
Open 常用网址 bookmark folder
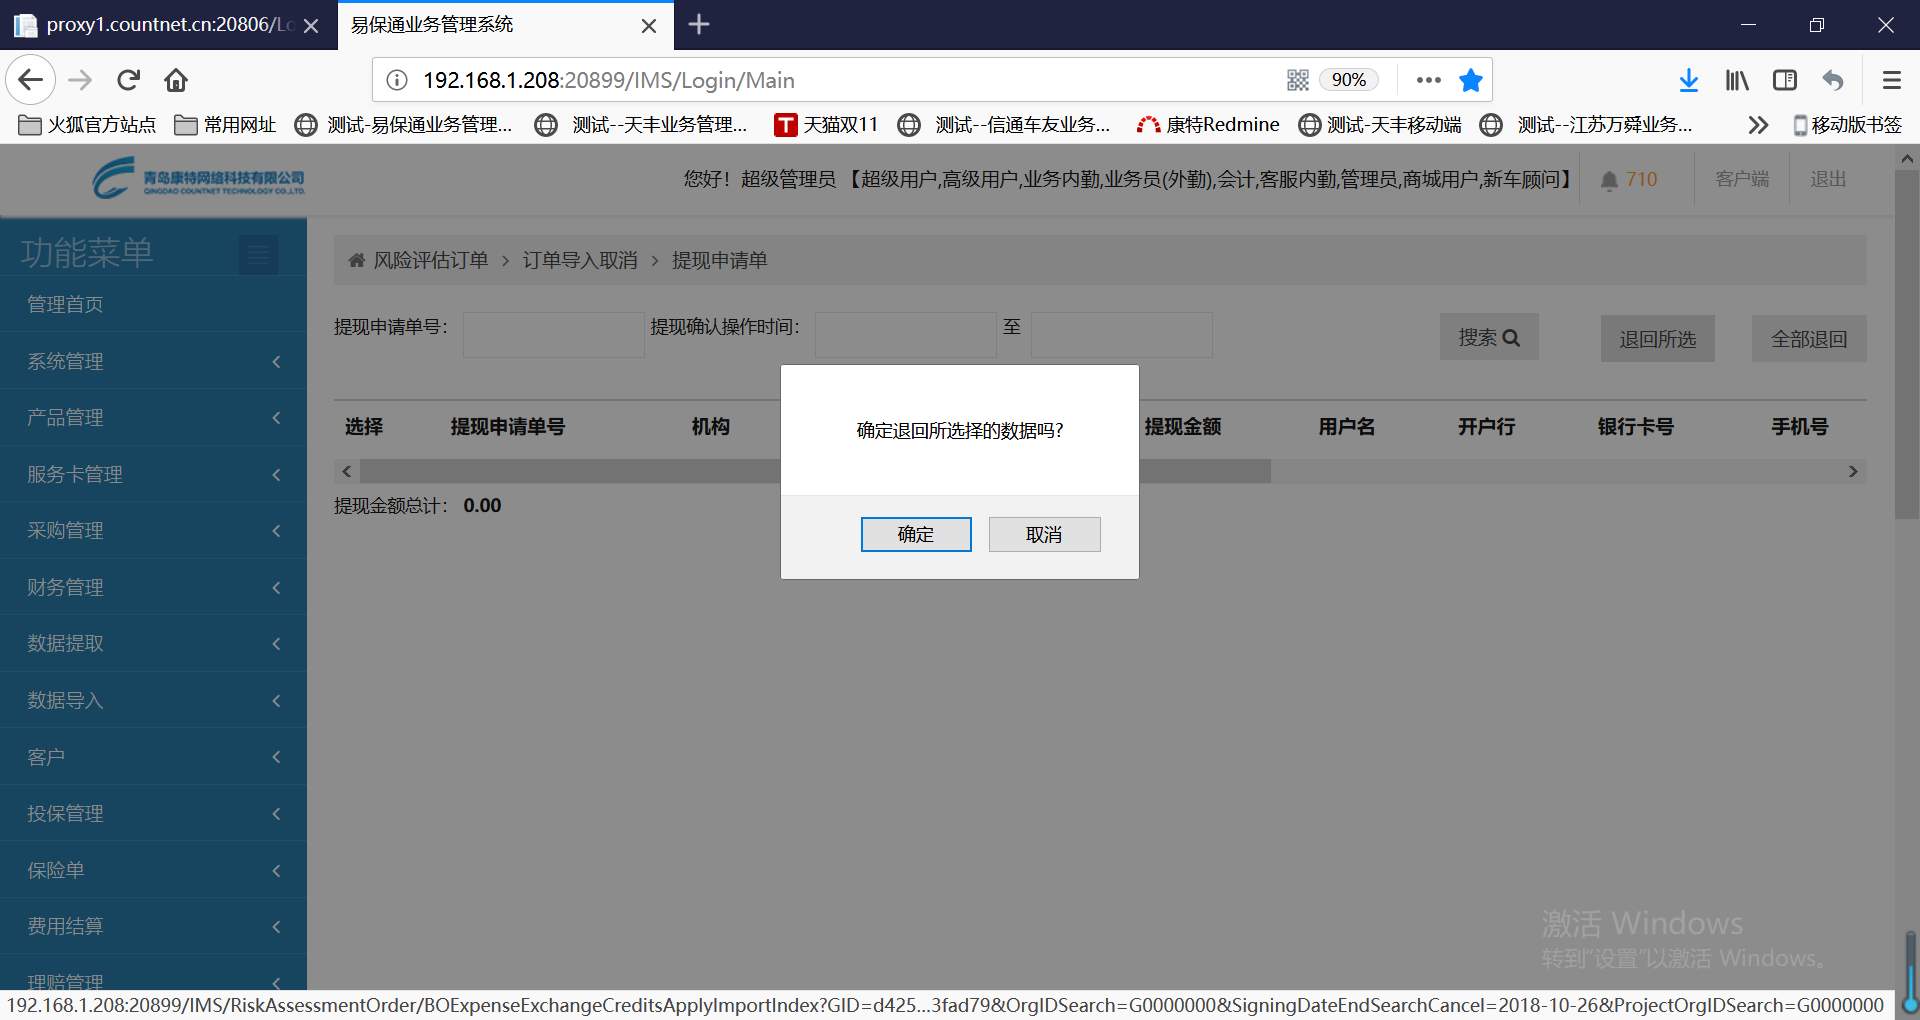225,125
